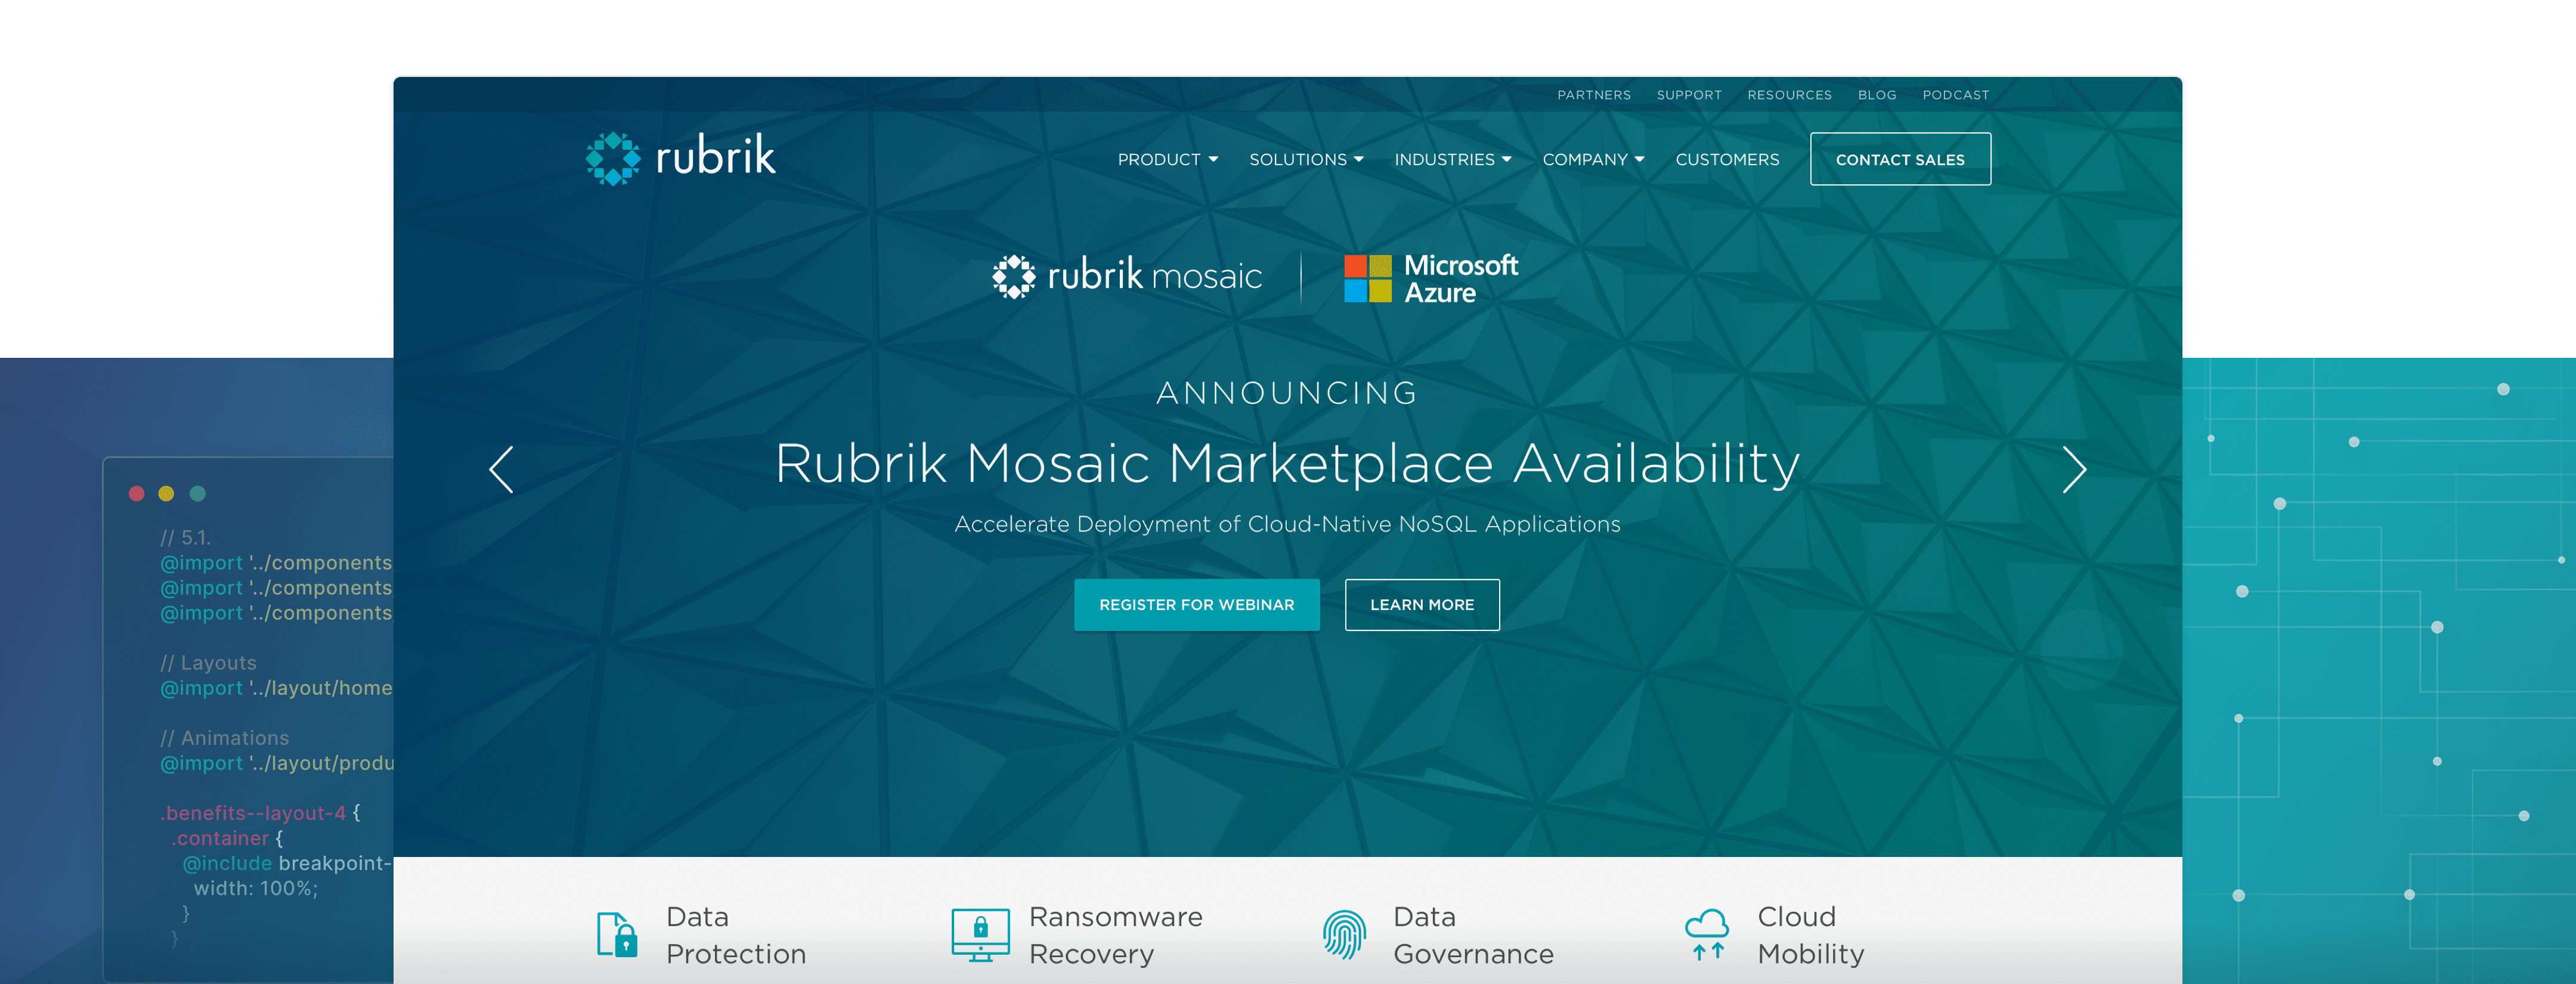Open the Partners top link

tap(1593, 95)
